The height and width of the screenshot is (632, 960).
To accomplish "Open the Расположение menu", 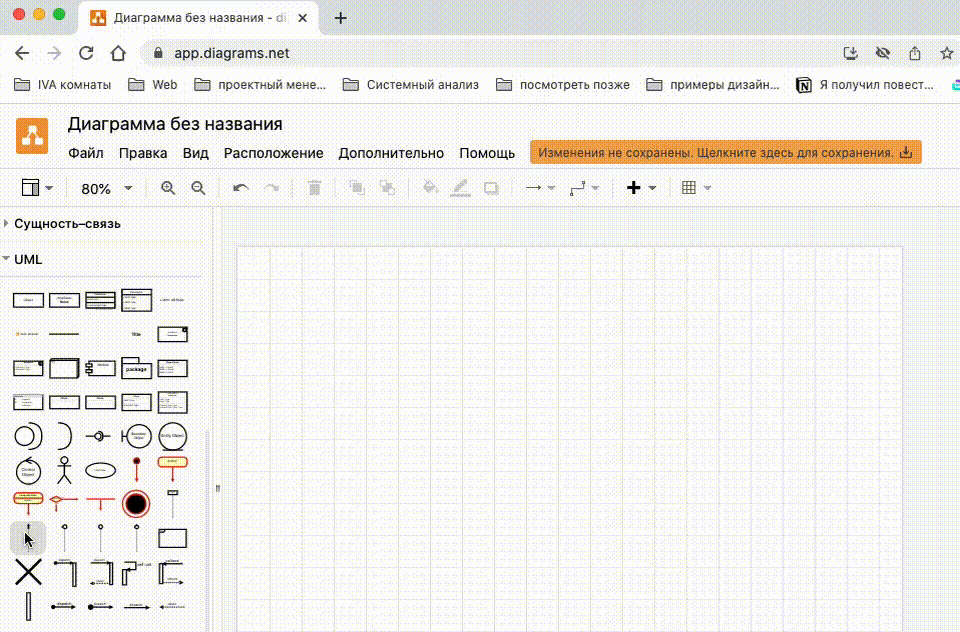I will [x=273, y=153].
